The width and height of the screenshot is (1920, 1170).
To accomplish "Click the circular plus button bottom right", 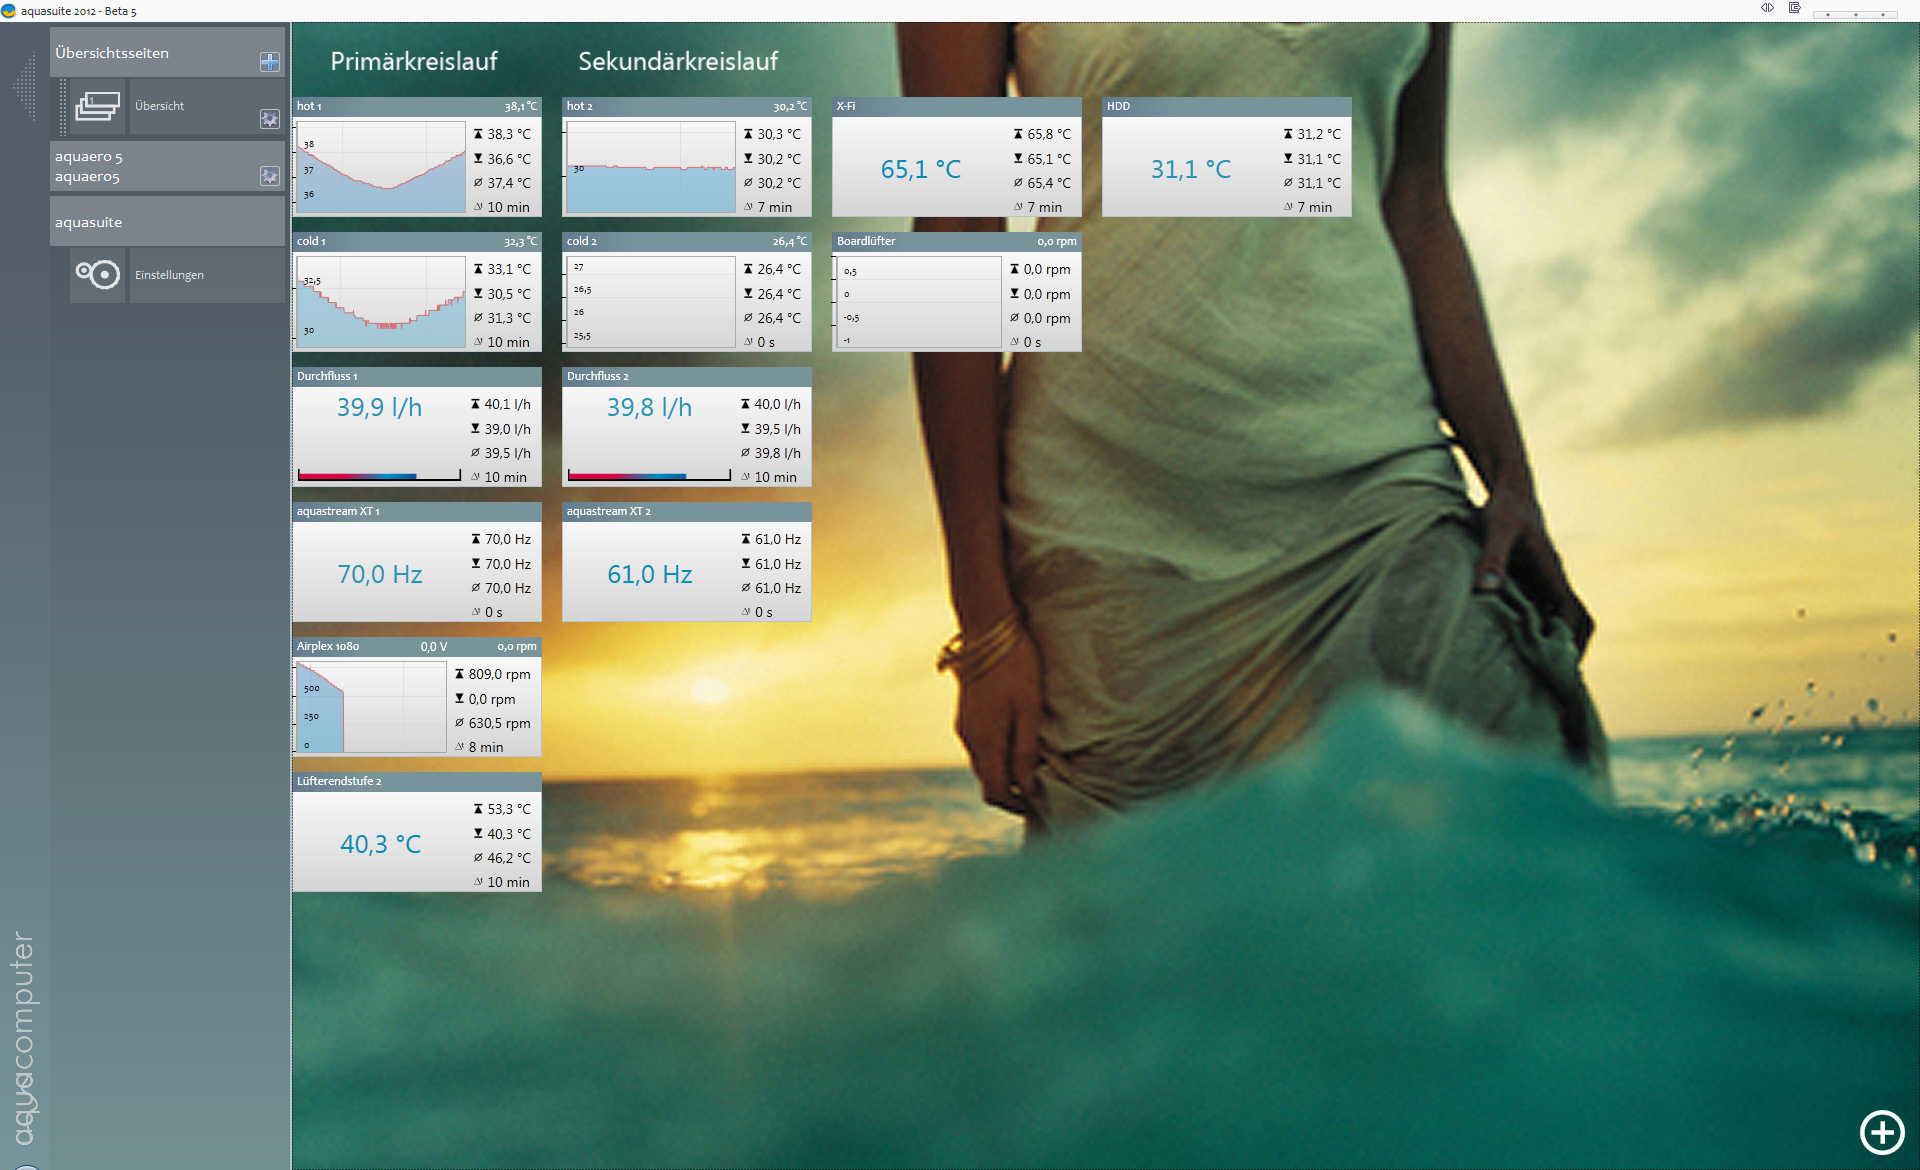I will (x=1881, y=1132).
